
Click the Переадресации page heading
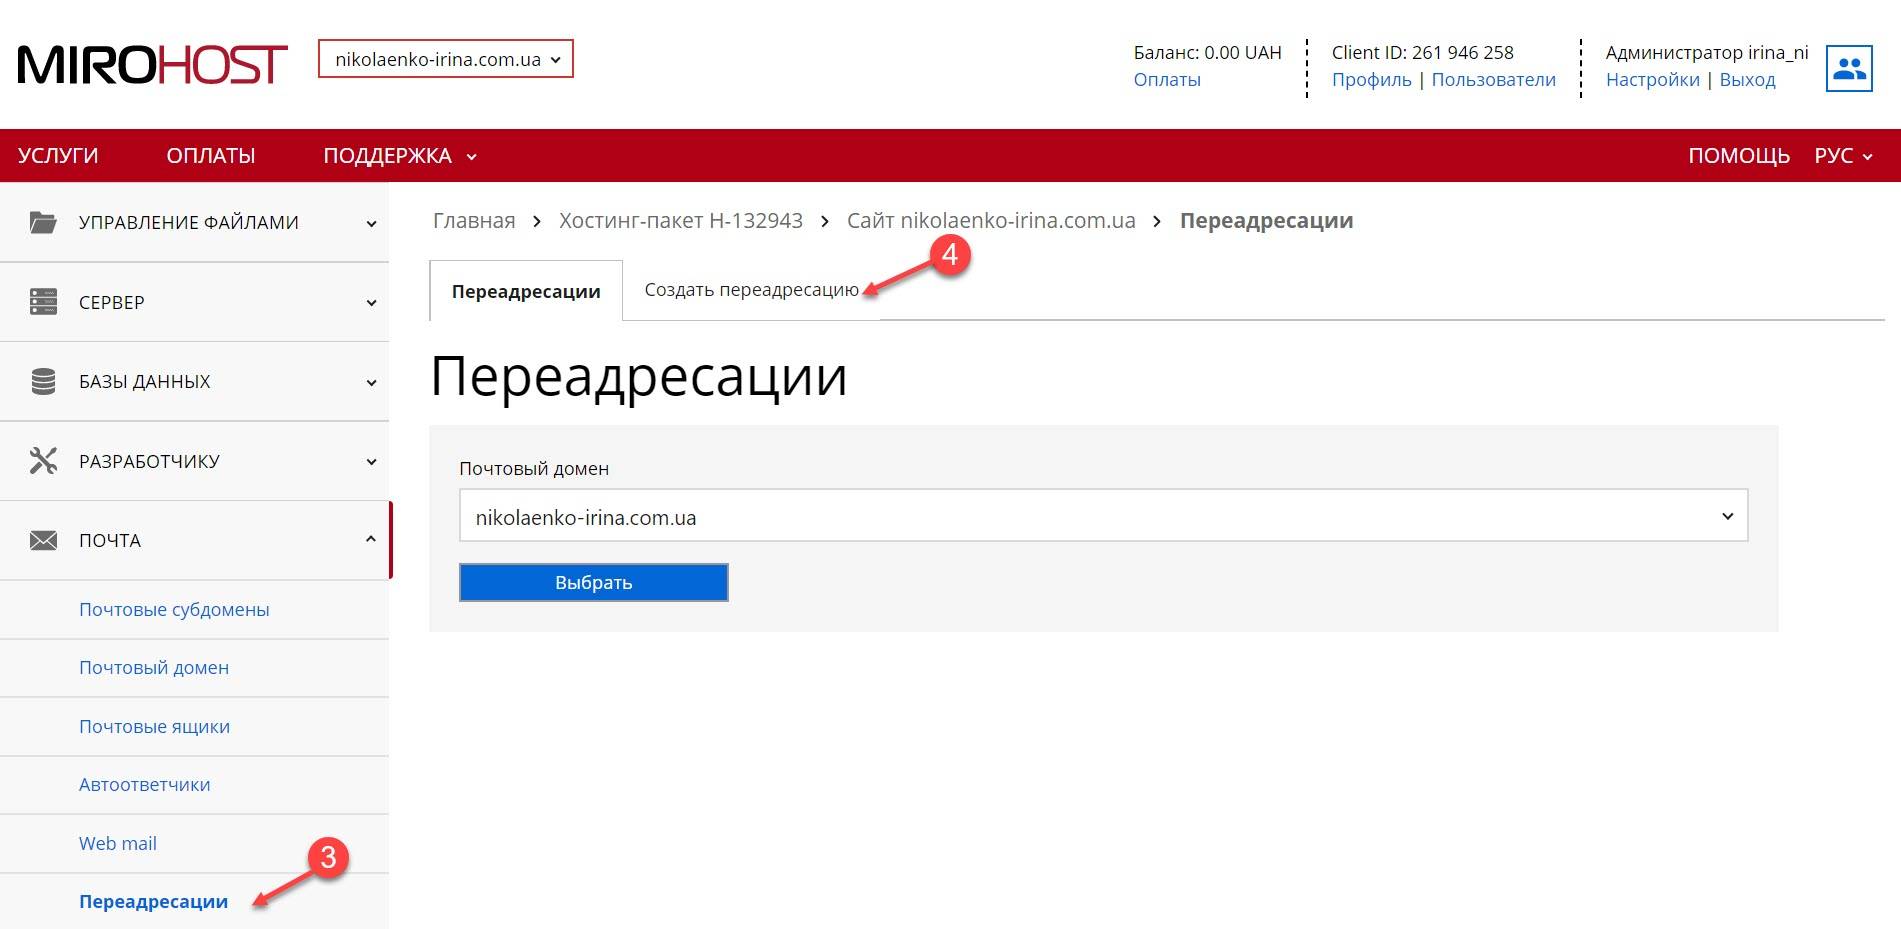point(639,377)
